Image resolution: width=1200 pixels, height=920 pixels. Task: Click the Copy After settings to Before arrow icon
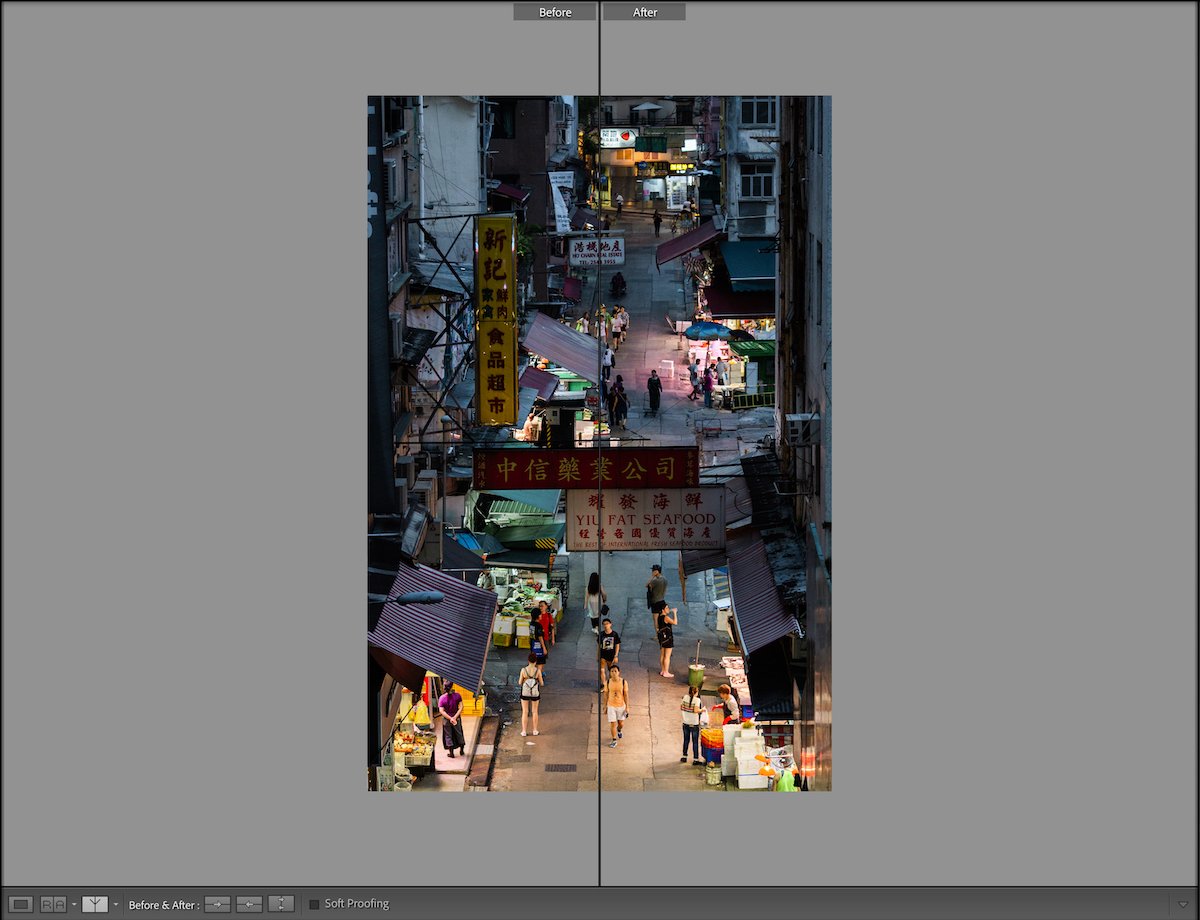point(248,903)
